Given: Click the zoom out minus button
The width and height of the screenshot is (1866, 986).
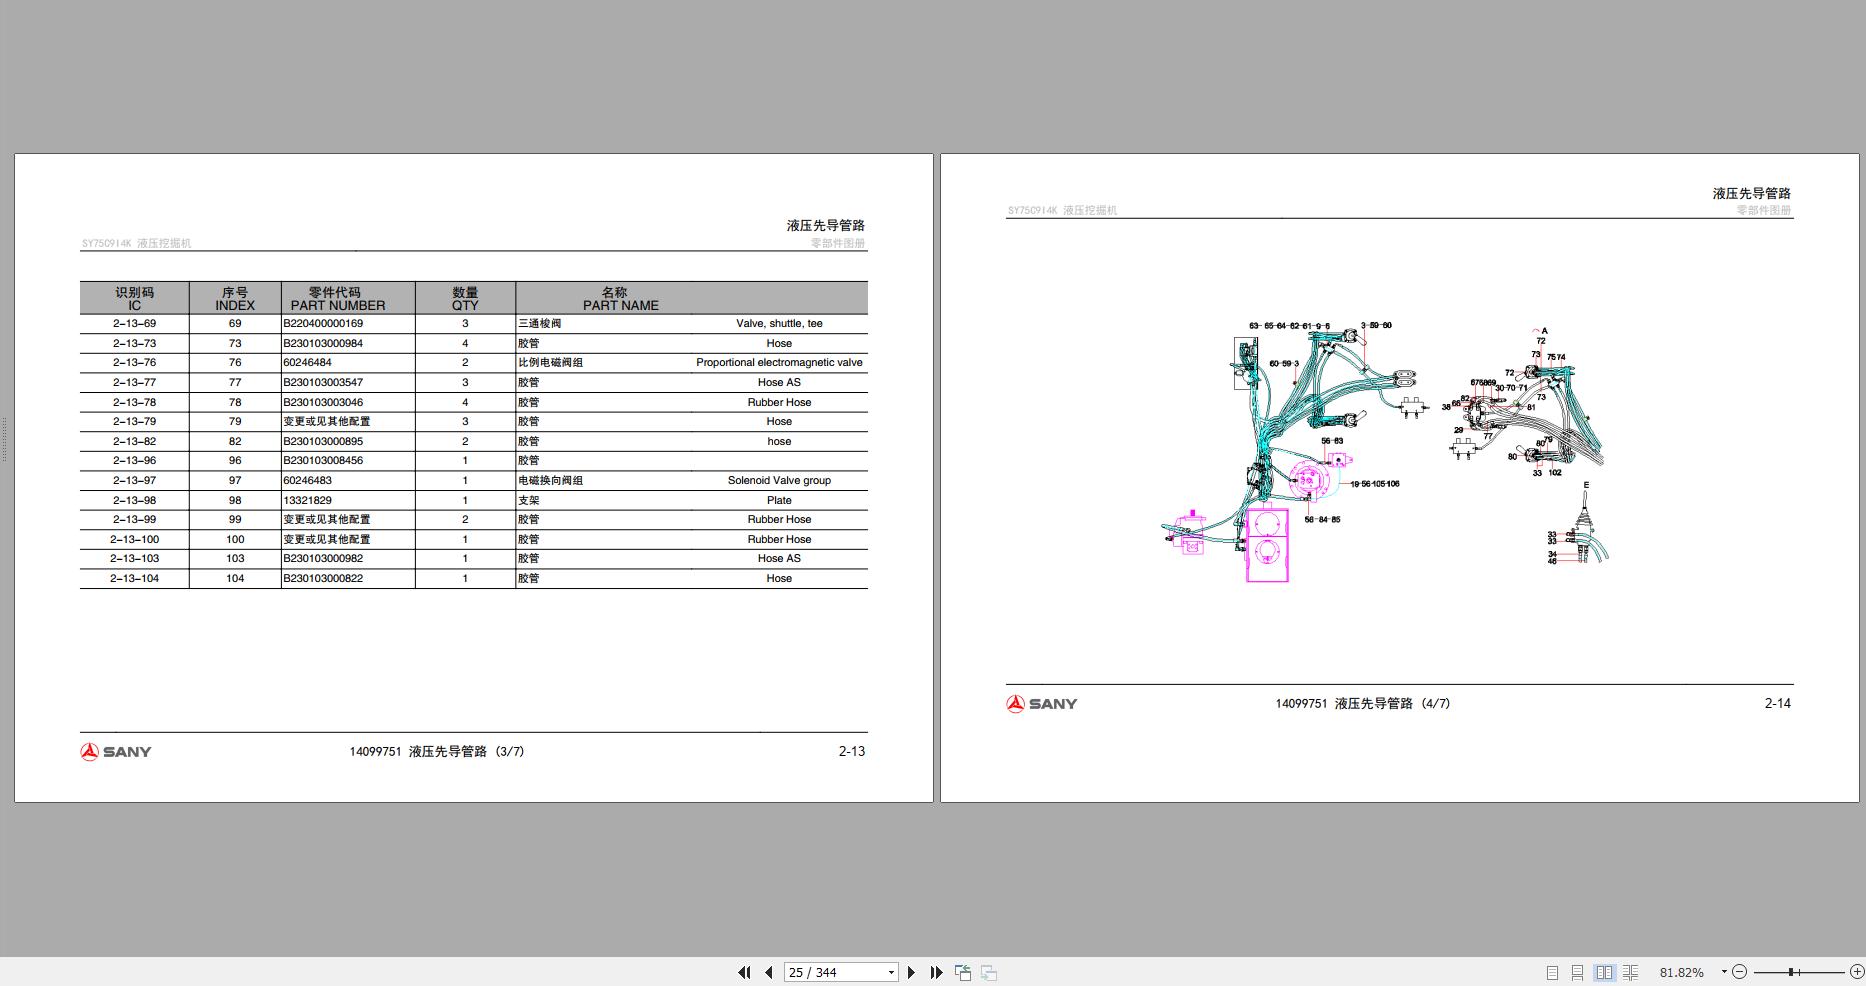Looking at the screenshot, I should click(1740, 972).
